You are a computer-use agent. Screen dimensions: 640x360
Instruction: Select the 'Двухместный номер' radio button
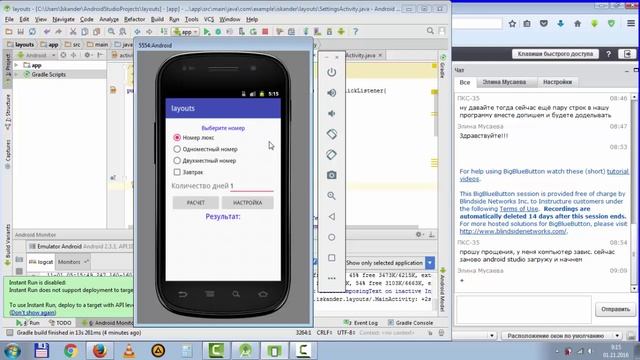pos(177,160)
